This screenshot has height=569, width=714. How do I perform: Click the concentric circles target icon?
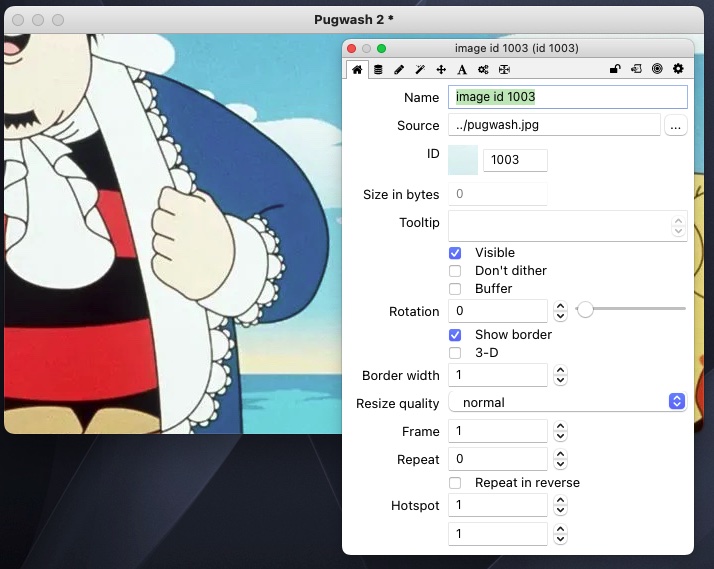click(657, 69)
